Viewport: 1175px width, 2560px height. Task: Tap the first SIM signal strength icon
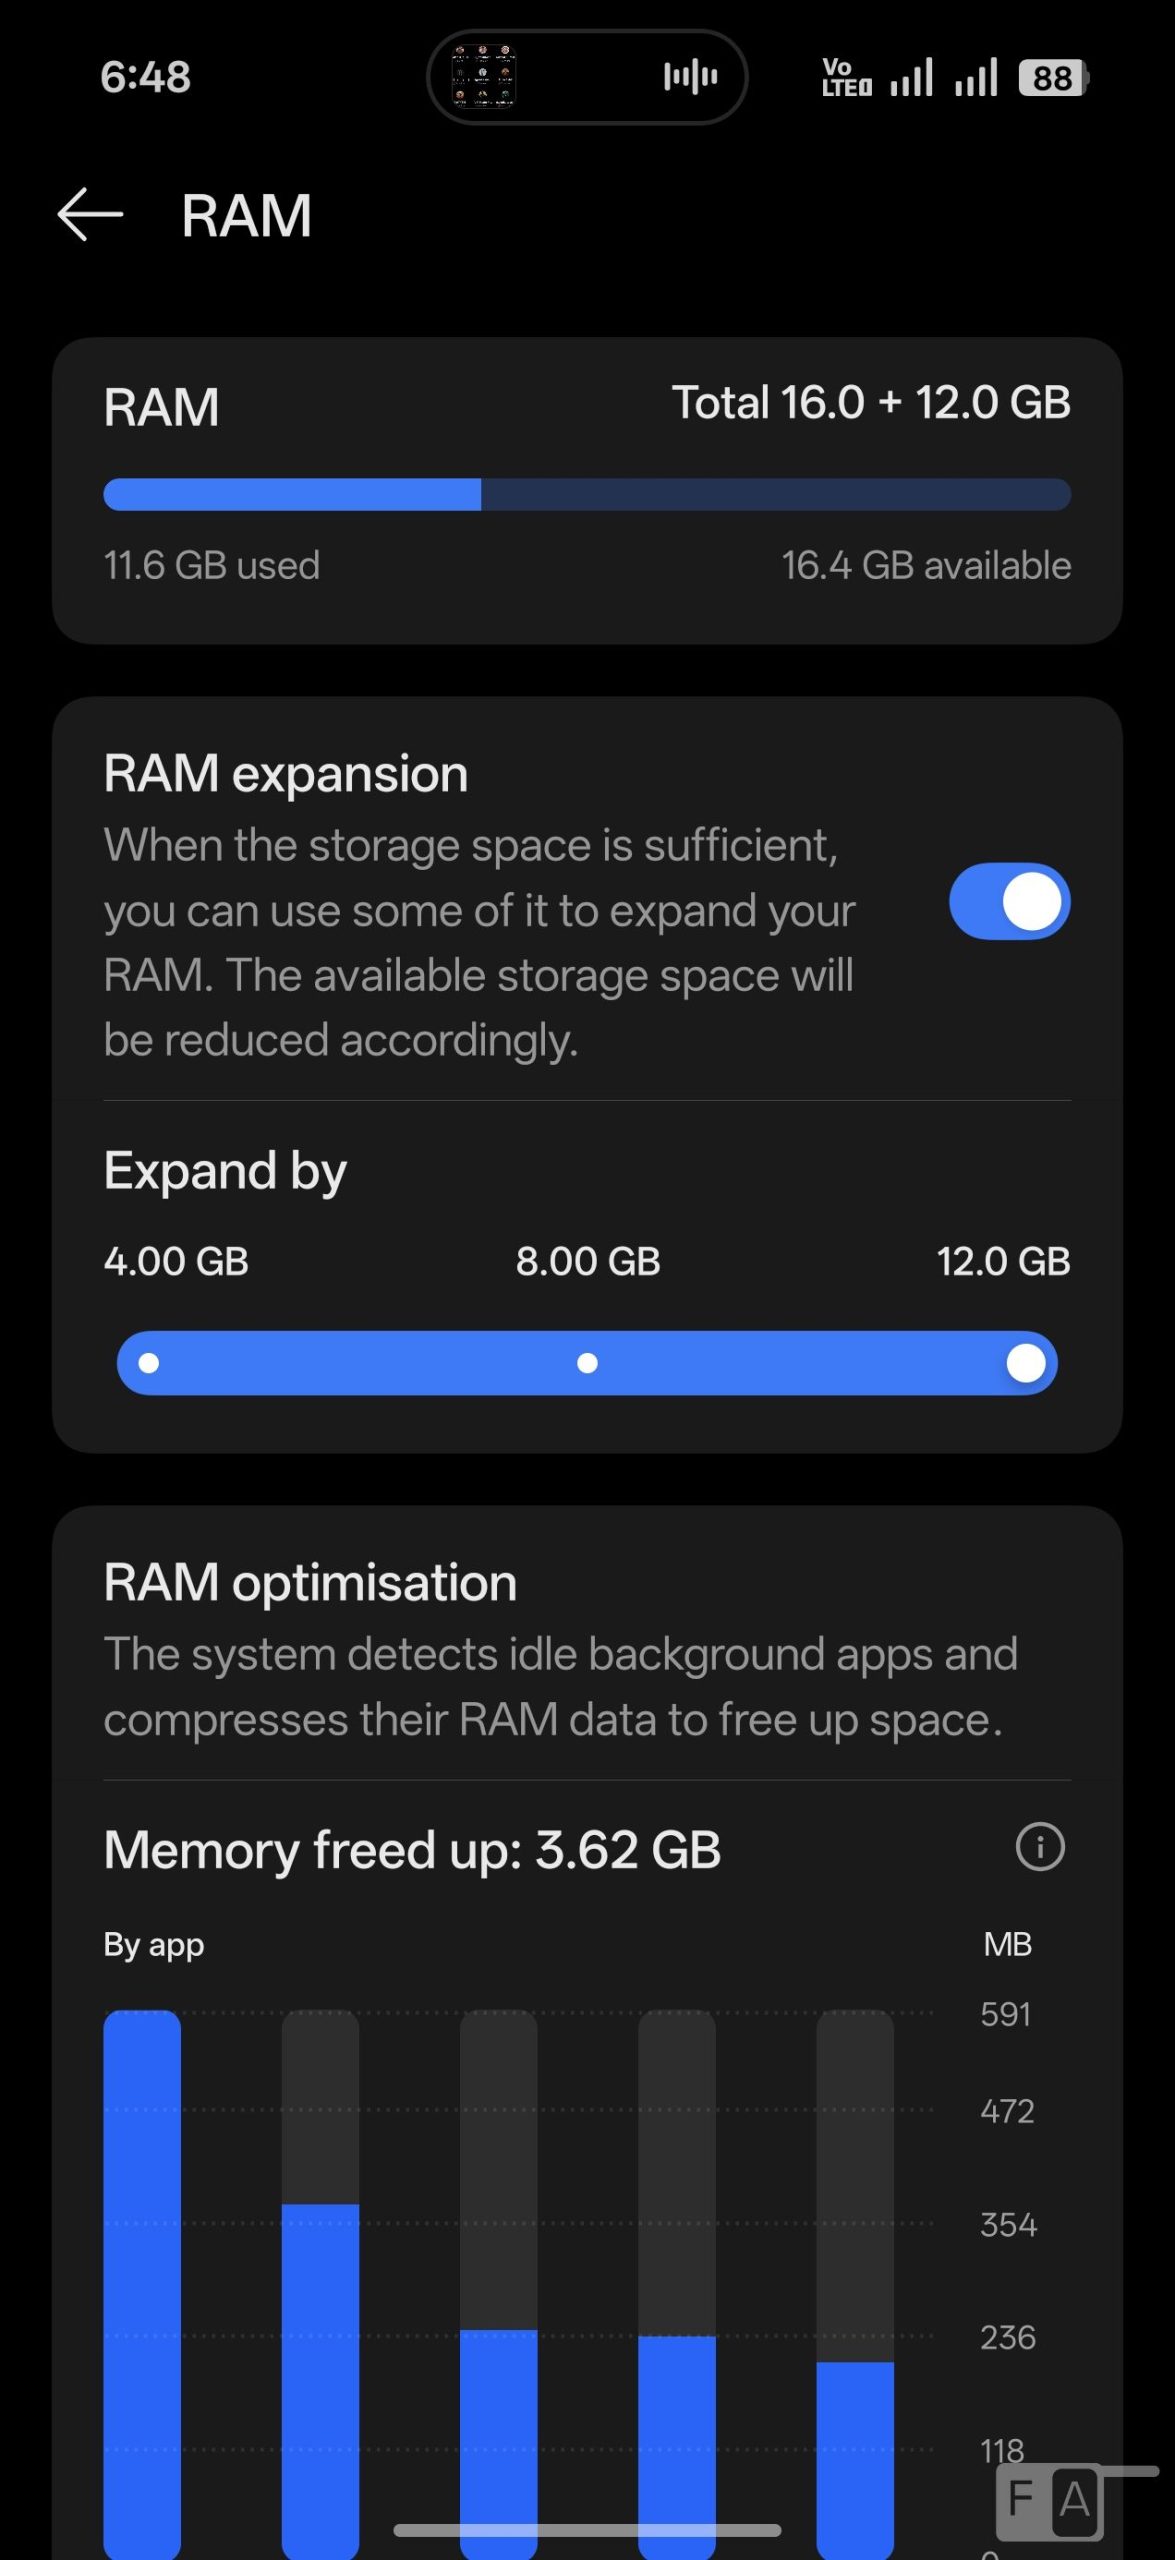click(911, 78)
